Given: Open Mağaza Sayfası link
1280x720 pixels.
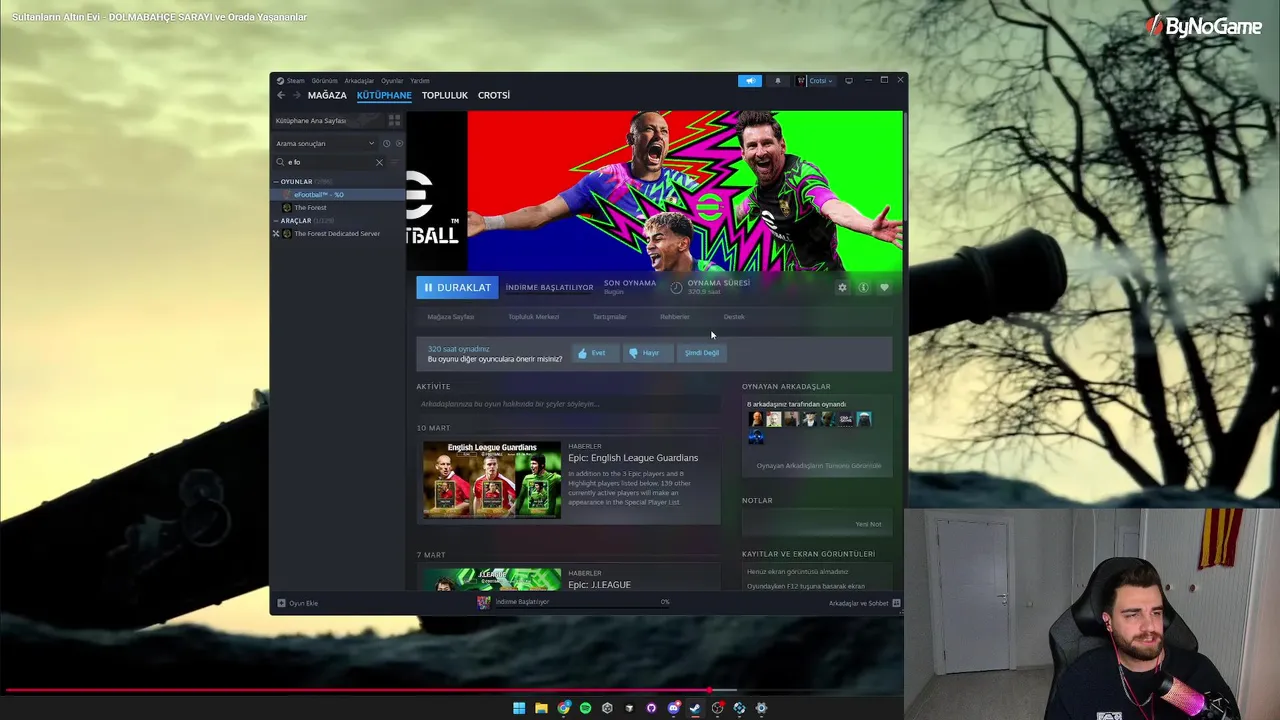Looking at the screenshot, I should 451,317.
